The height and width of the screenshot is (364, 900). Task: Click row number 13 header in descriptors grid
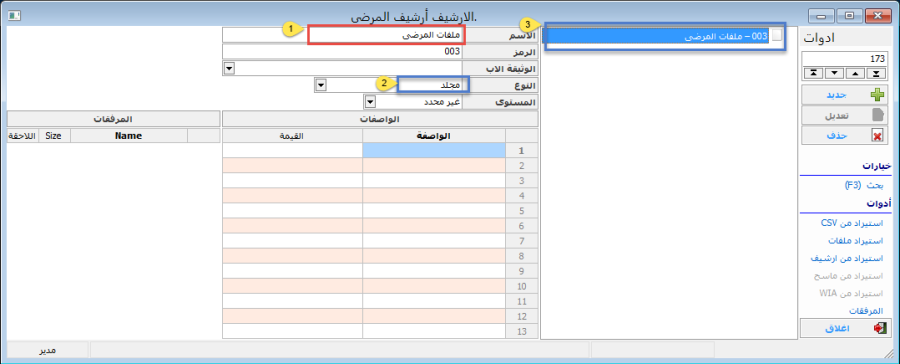tap(522, 331)
